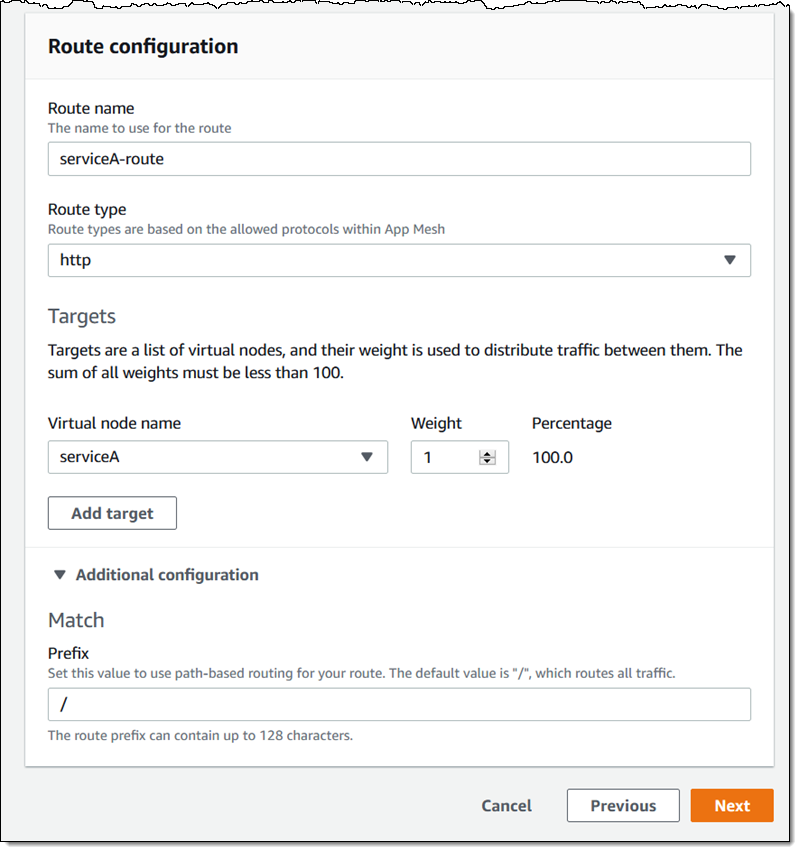Cancel the route configuration
The height and width of the screenshot is (852, 800).
coord(506,806)
